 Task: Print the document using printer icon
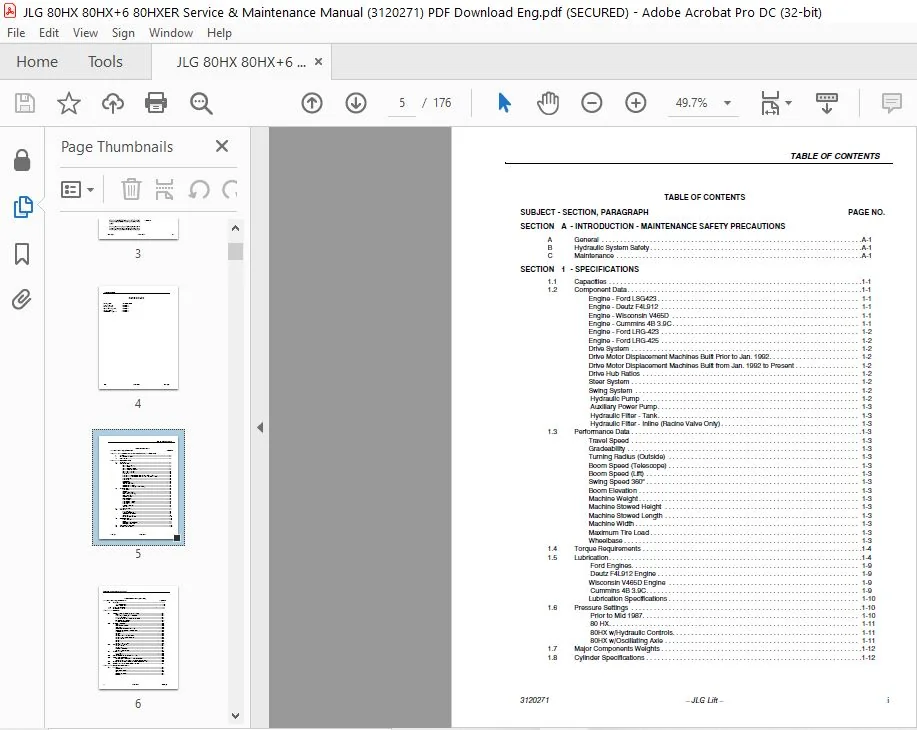click(156, 103)
